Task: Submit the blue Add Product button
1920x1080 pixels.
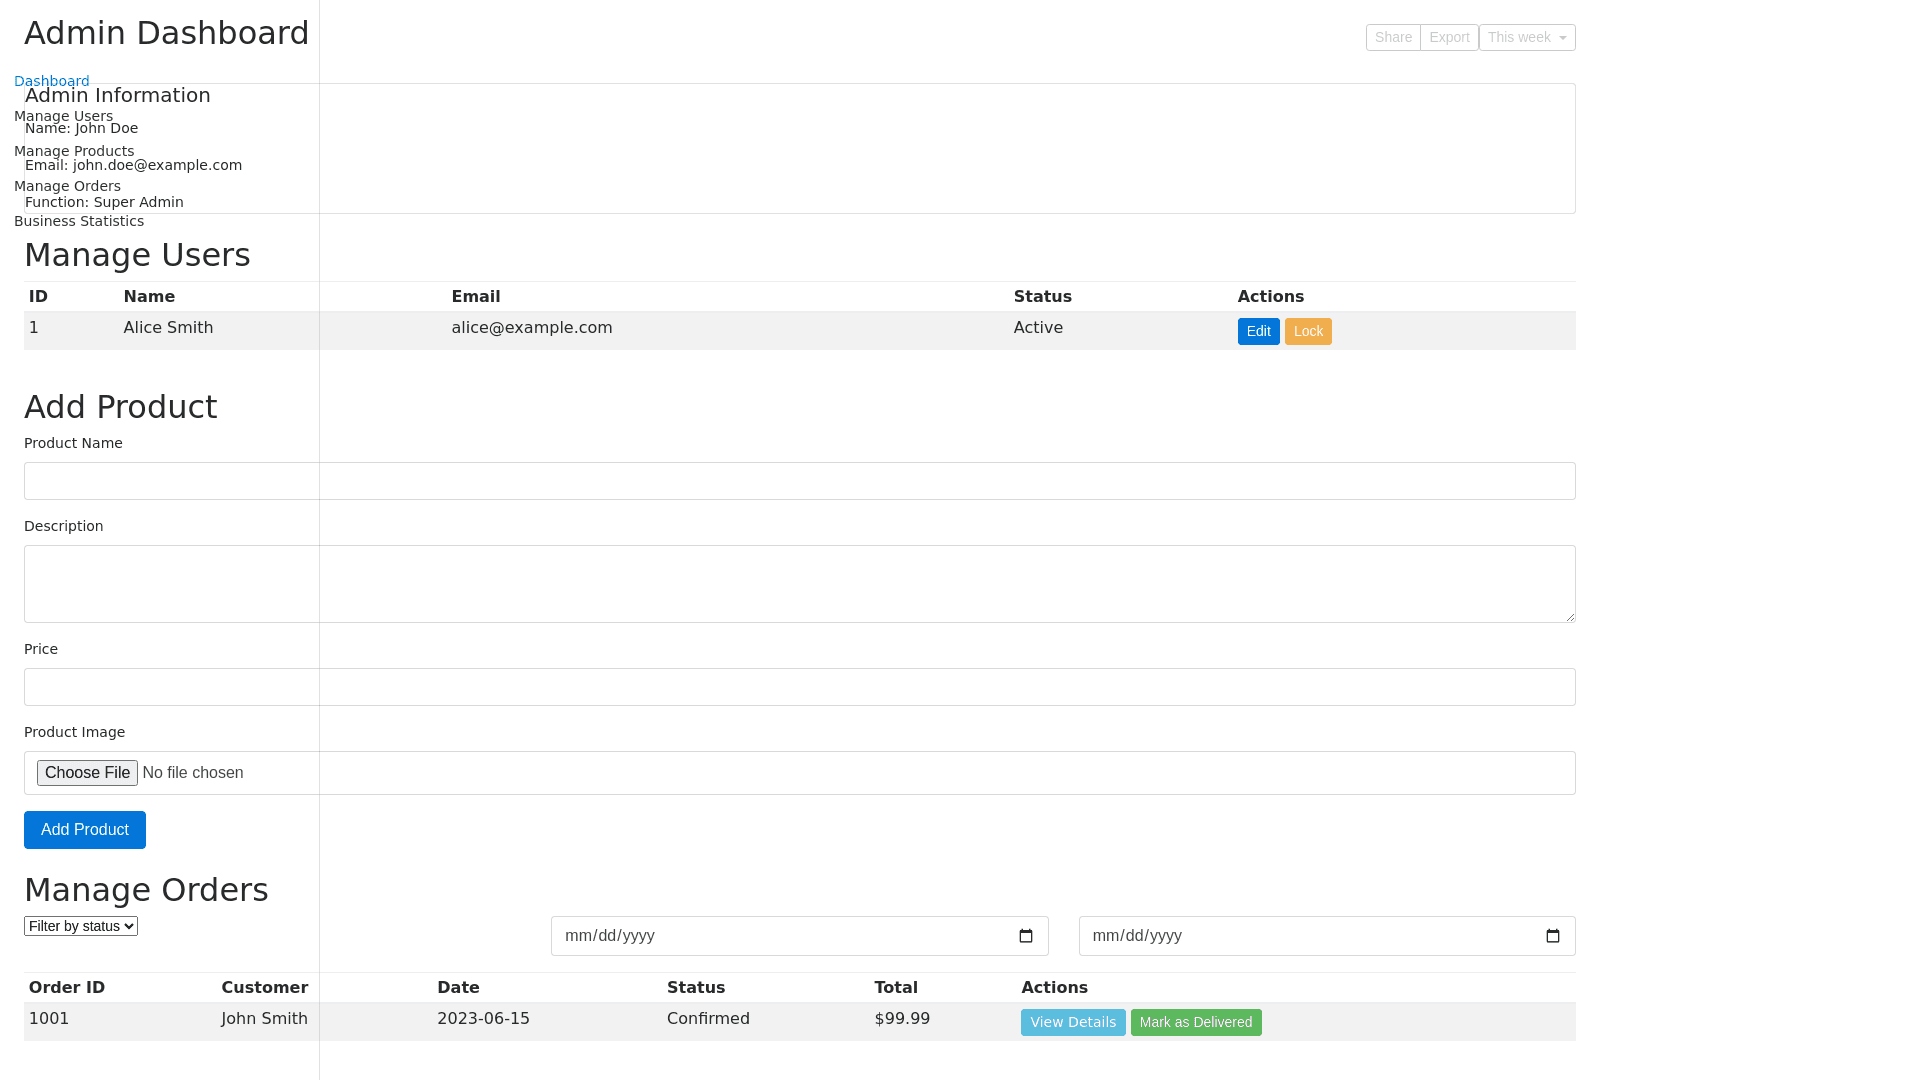Action: [x=85, y=830]
